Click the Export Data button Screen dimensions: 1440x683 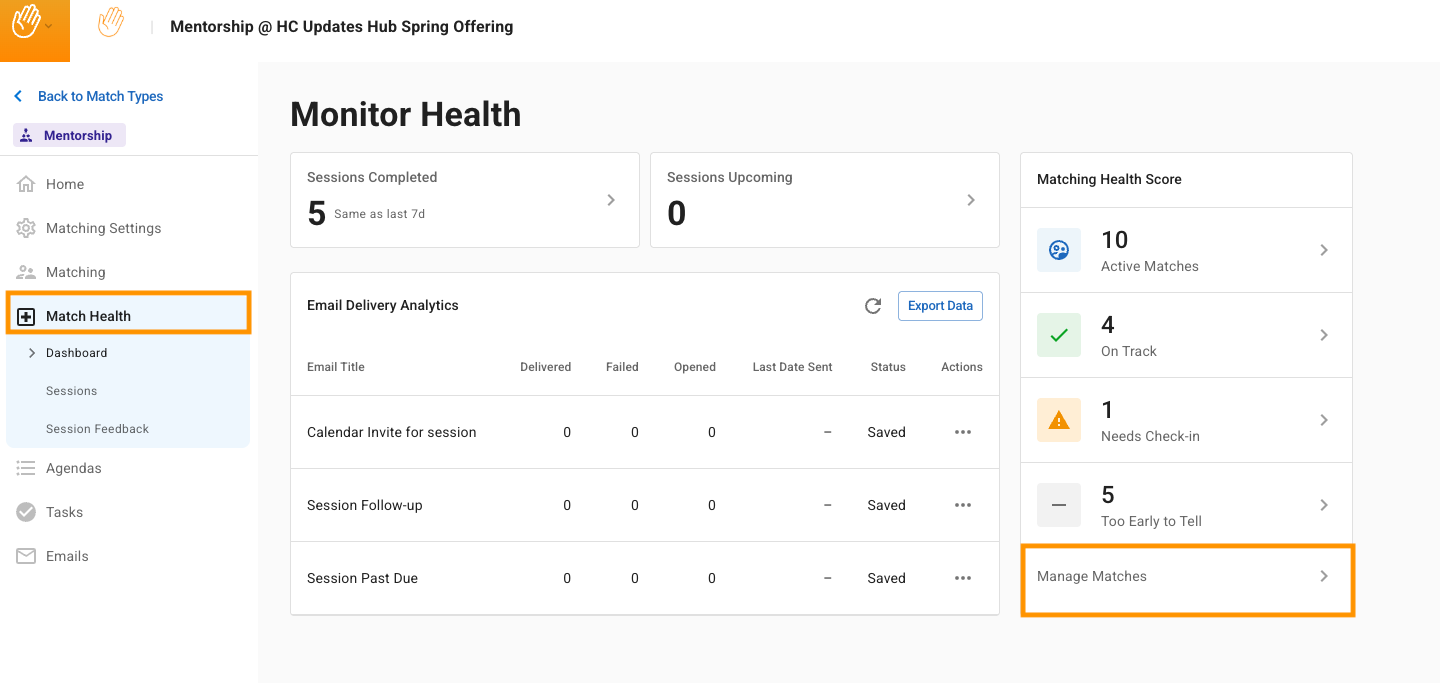coord(940,306)
